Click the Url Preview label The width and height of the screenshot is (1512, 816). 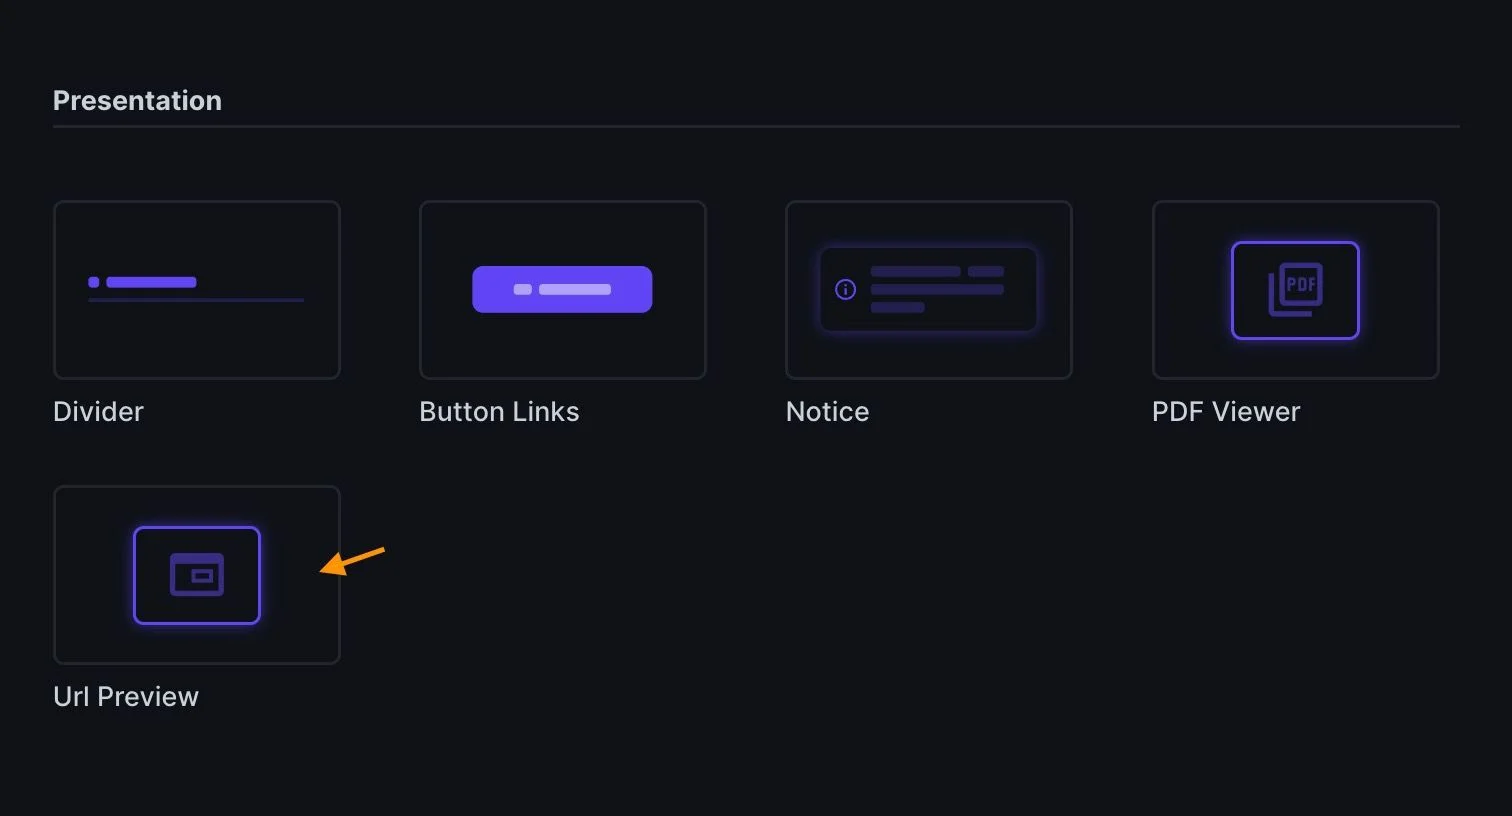(126, 697)
